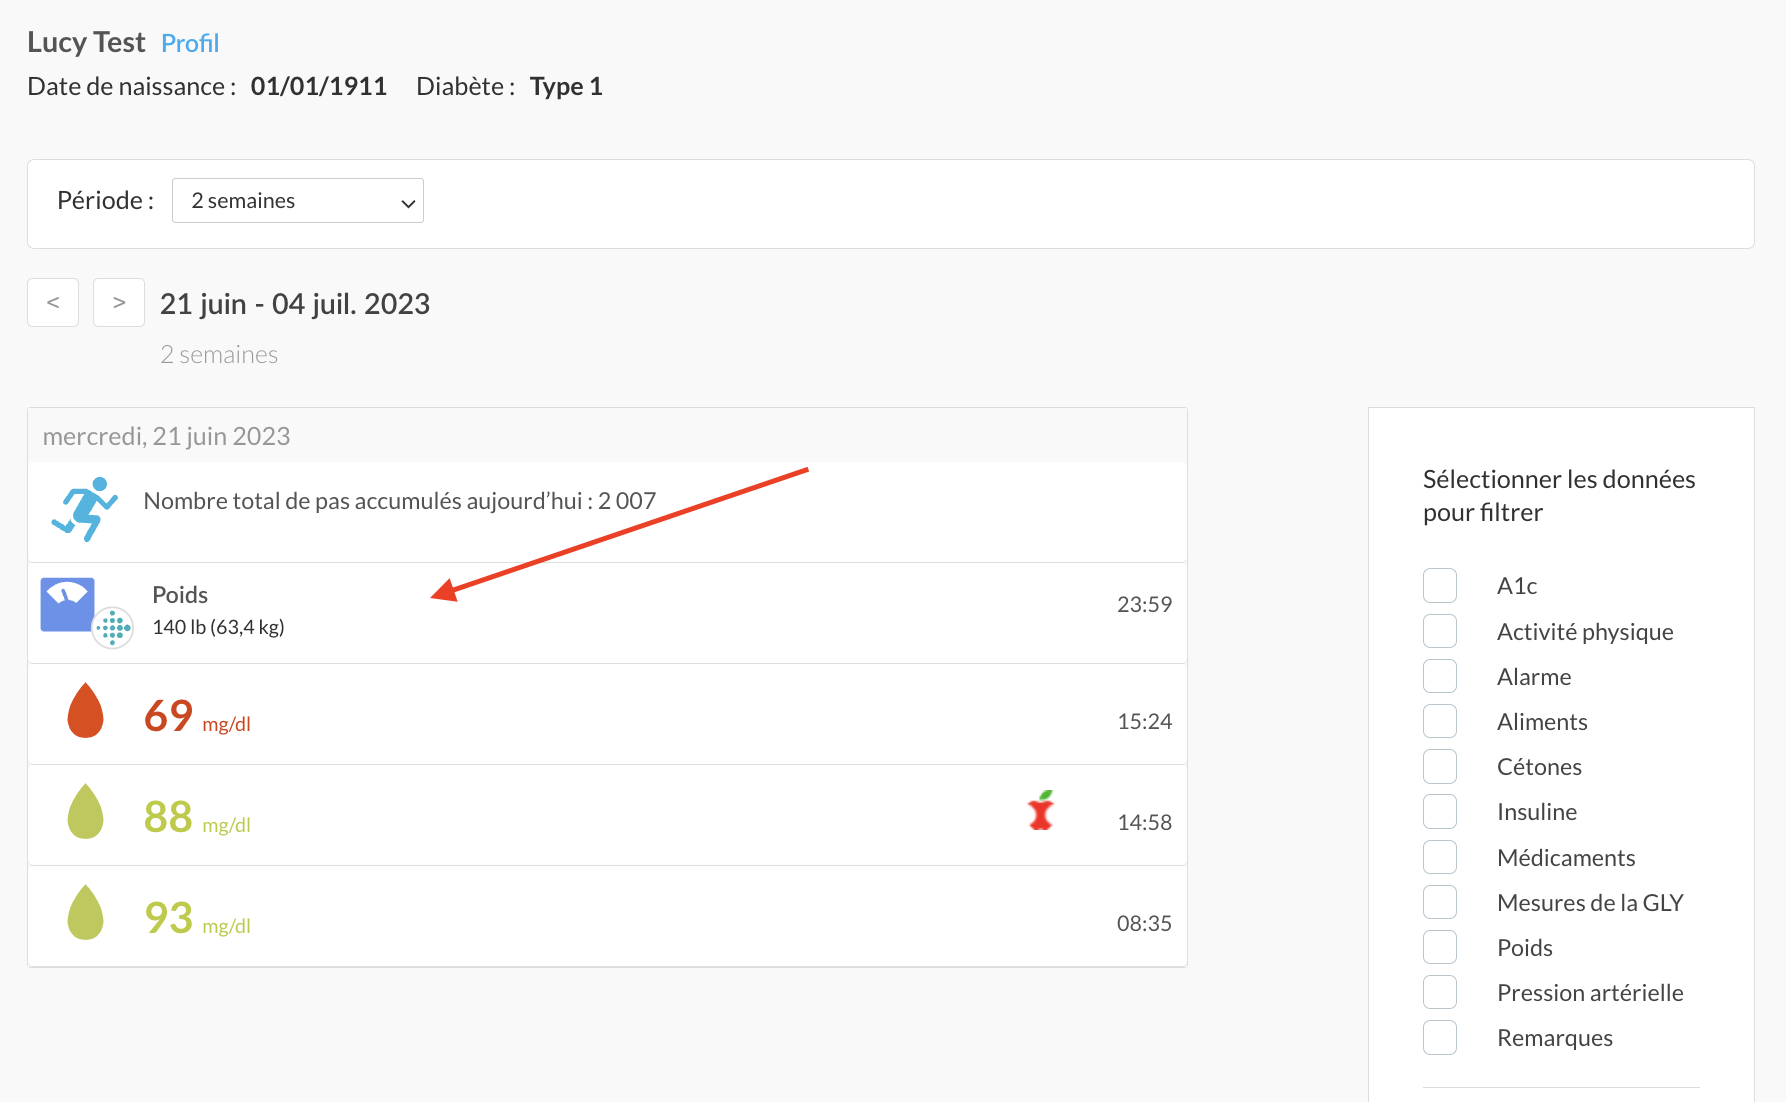
Task: Click the 140 lb (63,4 kg) value
Action: [218, 627]
